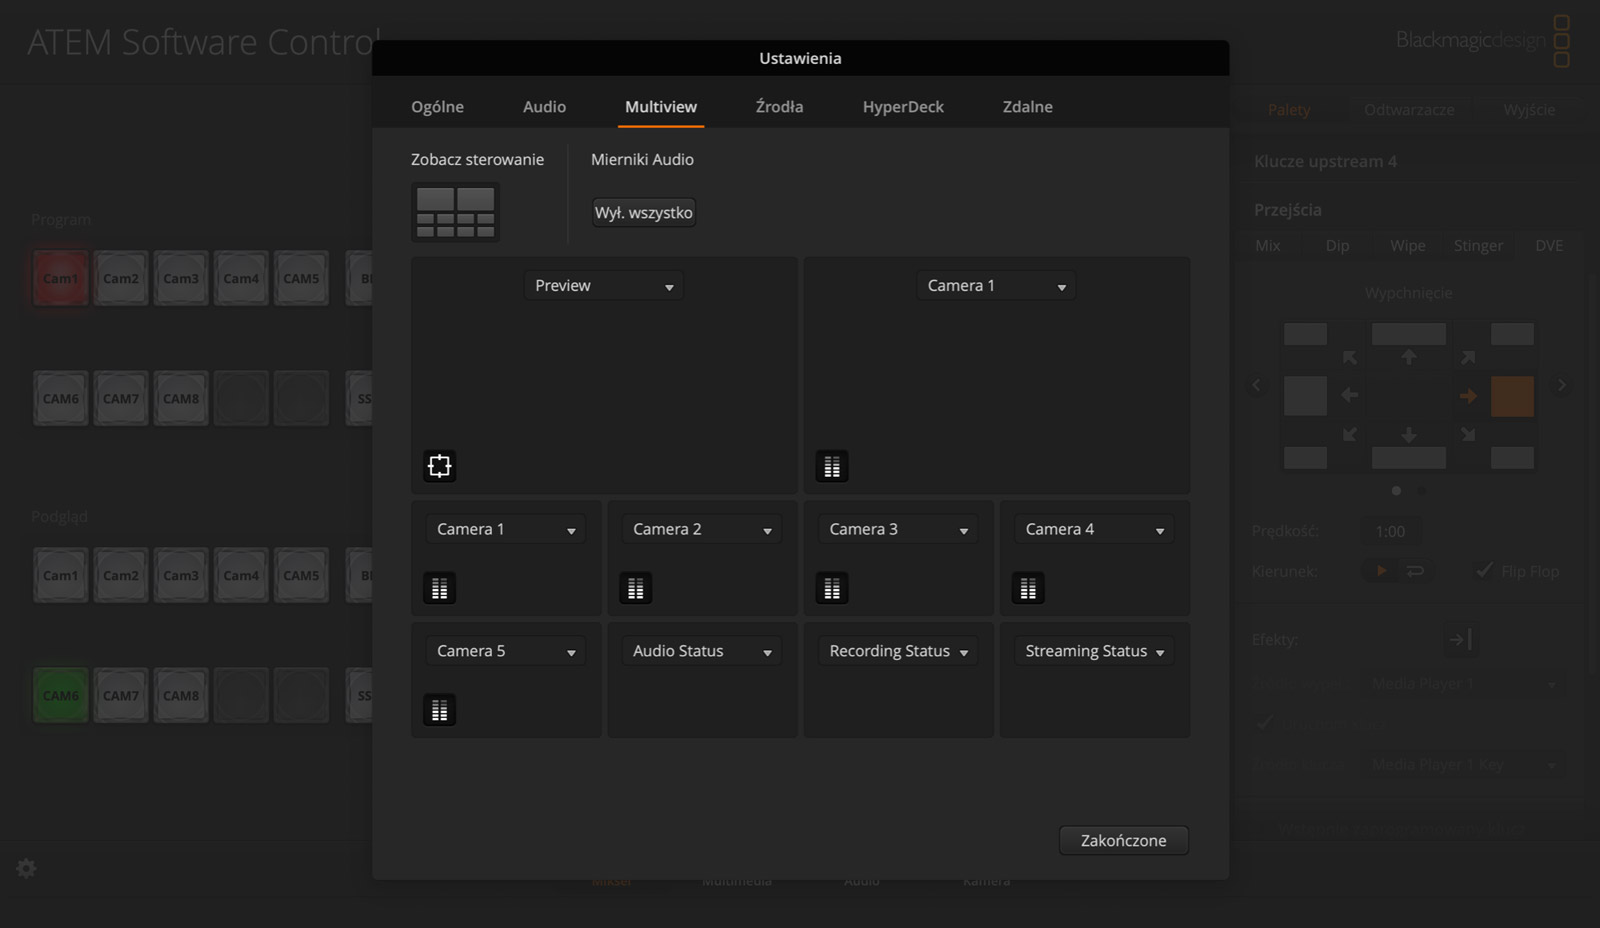
Task: Select CAM7 on Program bus
Action: pyautogui.click(x=121, y=398)
